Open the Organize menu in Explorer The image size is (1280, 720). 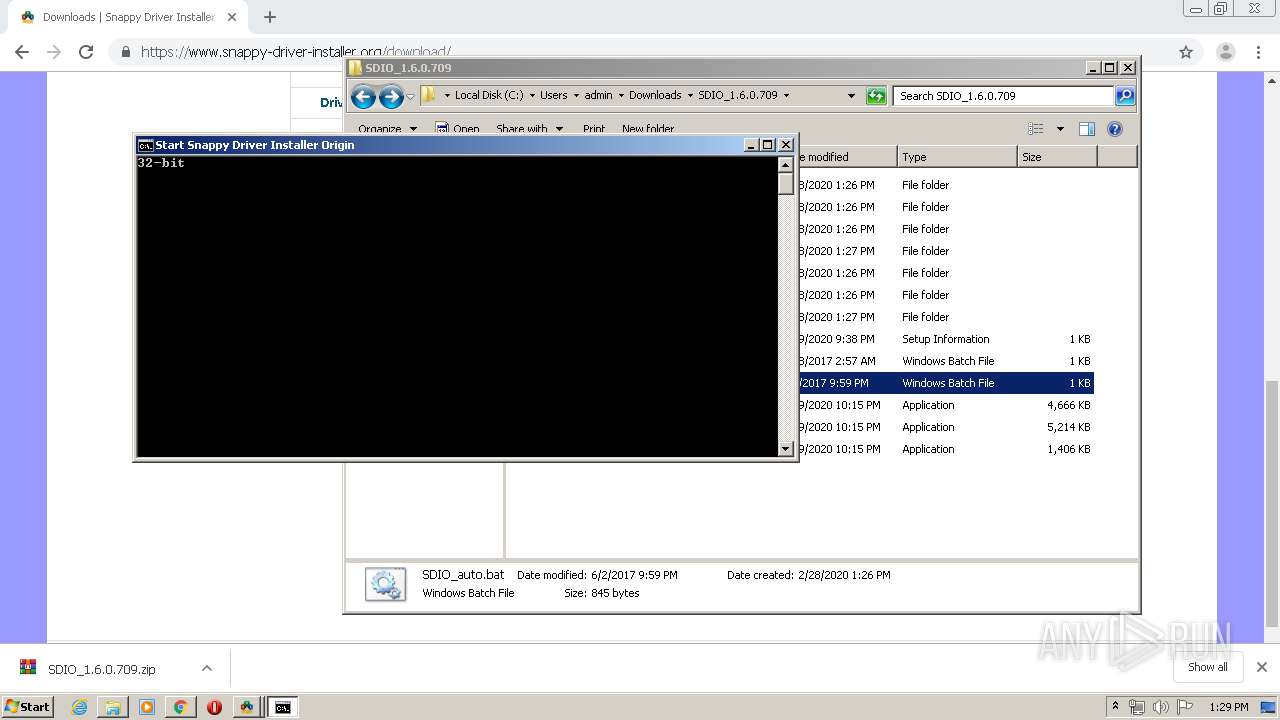point(387,129)
